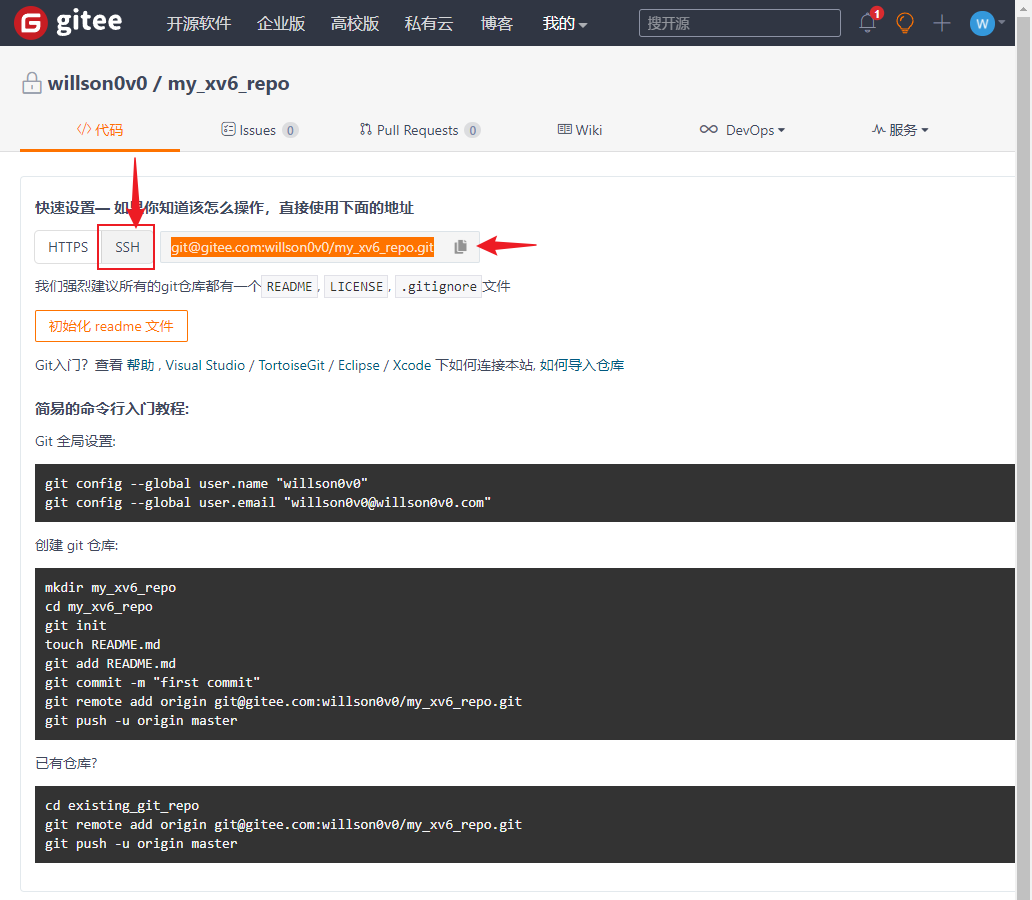Screen dimensions: 1032x900
Task: Open the DevOps dropdown
Action: [742, 130]
